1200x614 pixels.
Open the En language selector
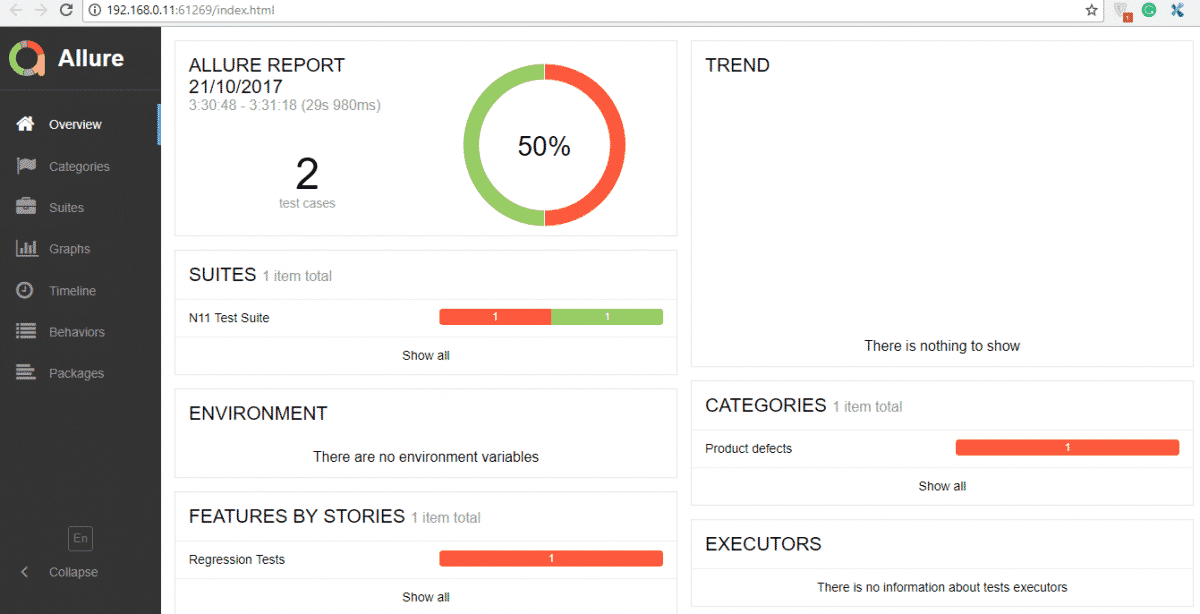(80, 538)
